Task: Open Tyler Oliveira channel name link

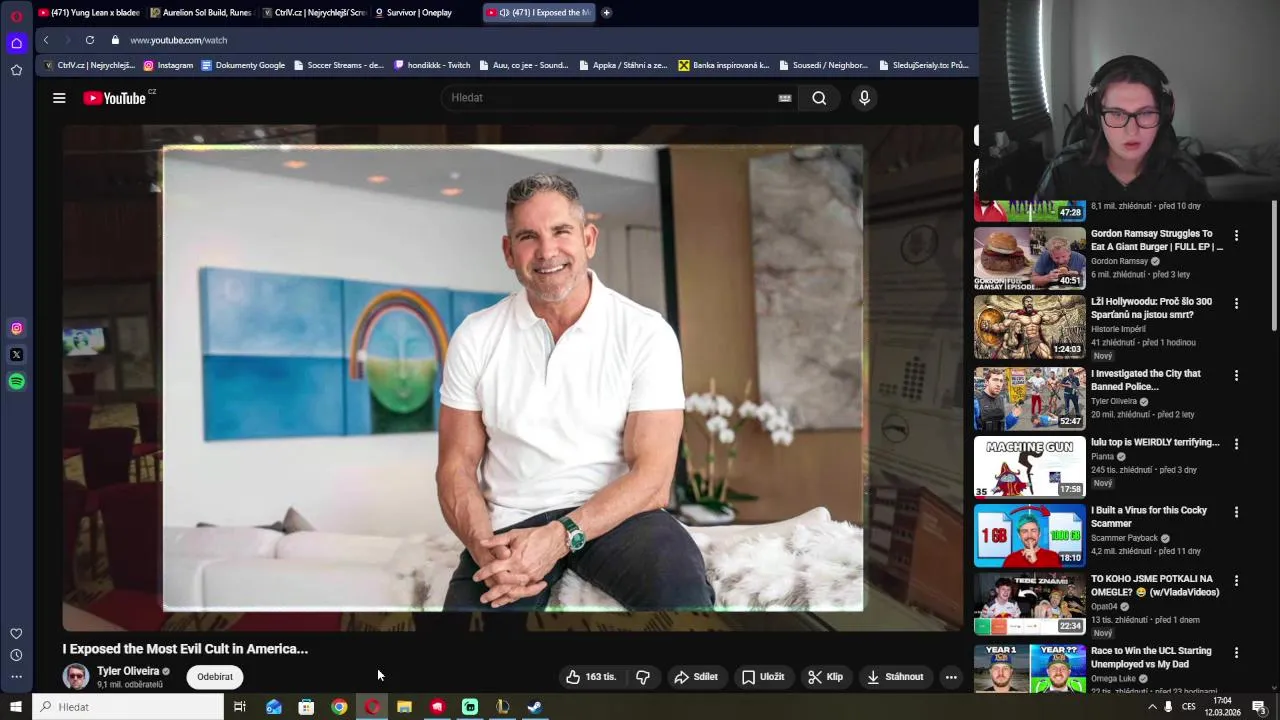Action: [x=128, y=671]
